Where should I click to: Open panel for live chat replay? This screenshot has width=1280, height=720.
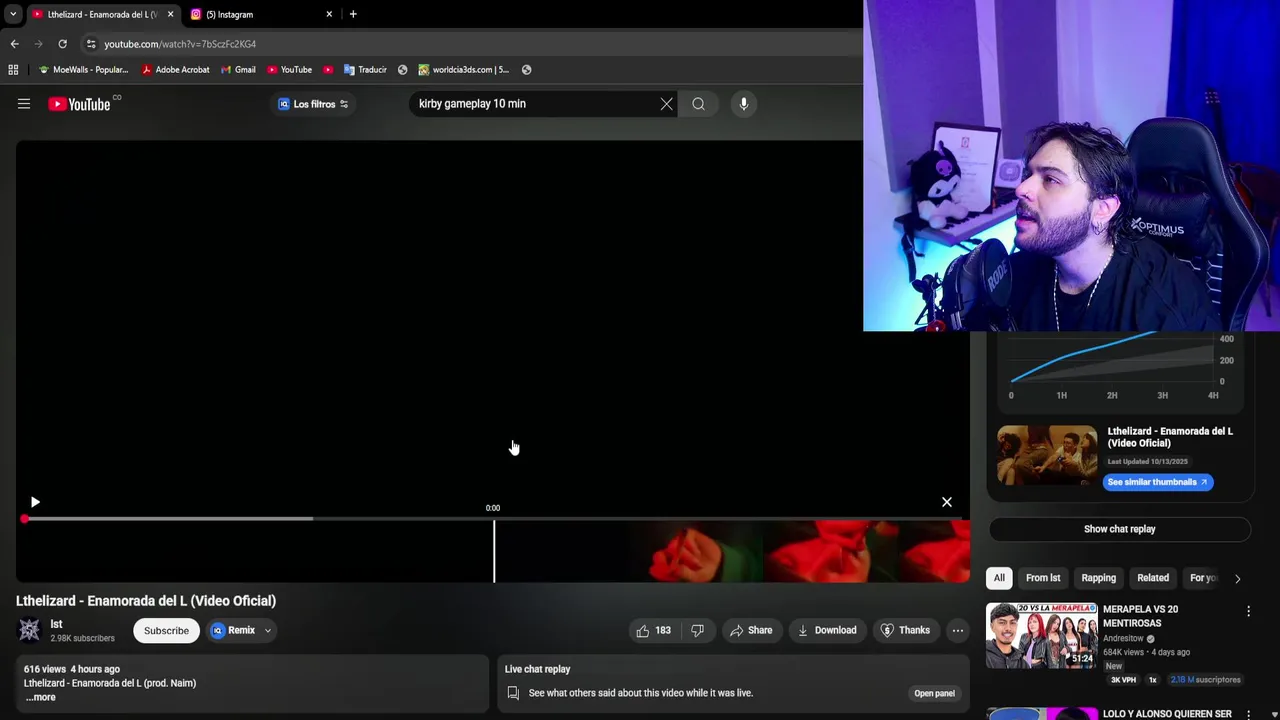(x=934, y=693)
